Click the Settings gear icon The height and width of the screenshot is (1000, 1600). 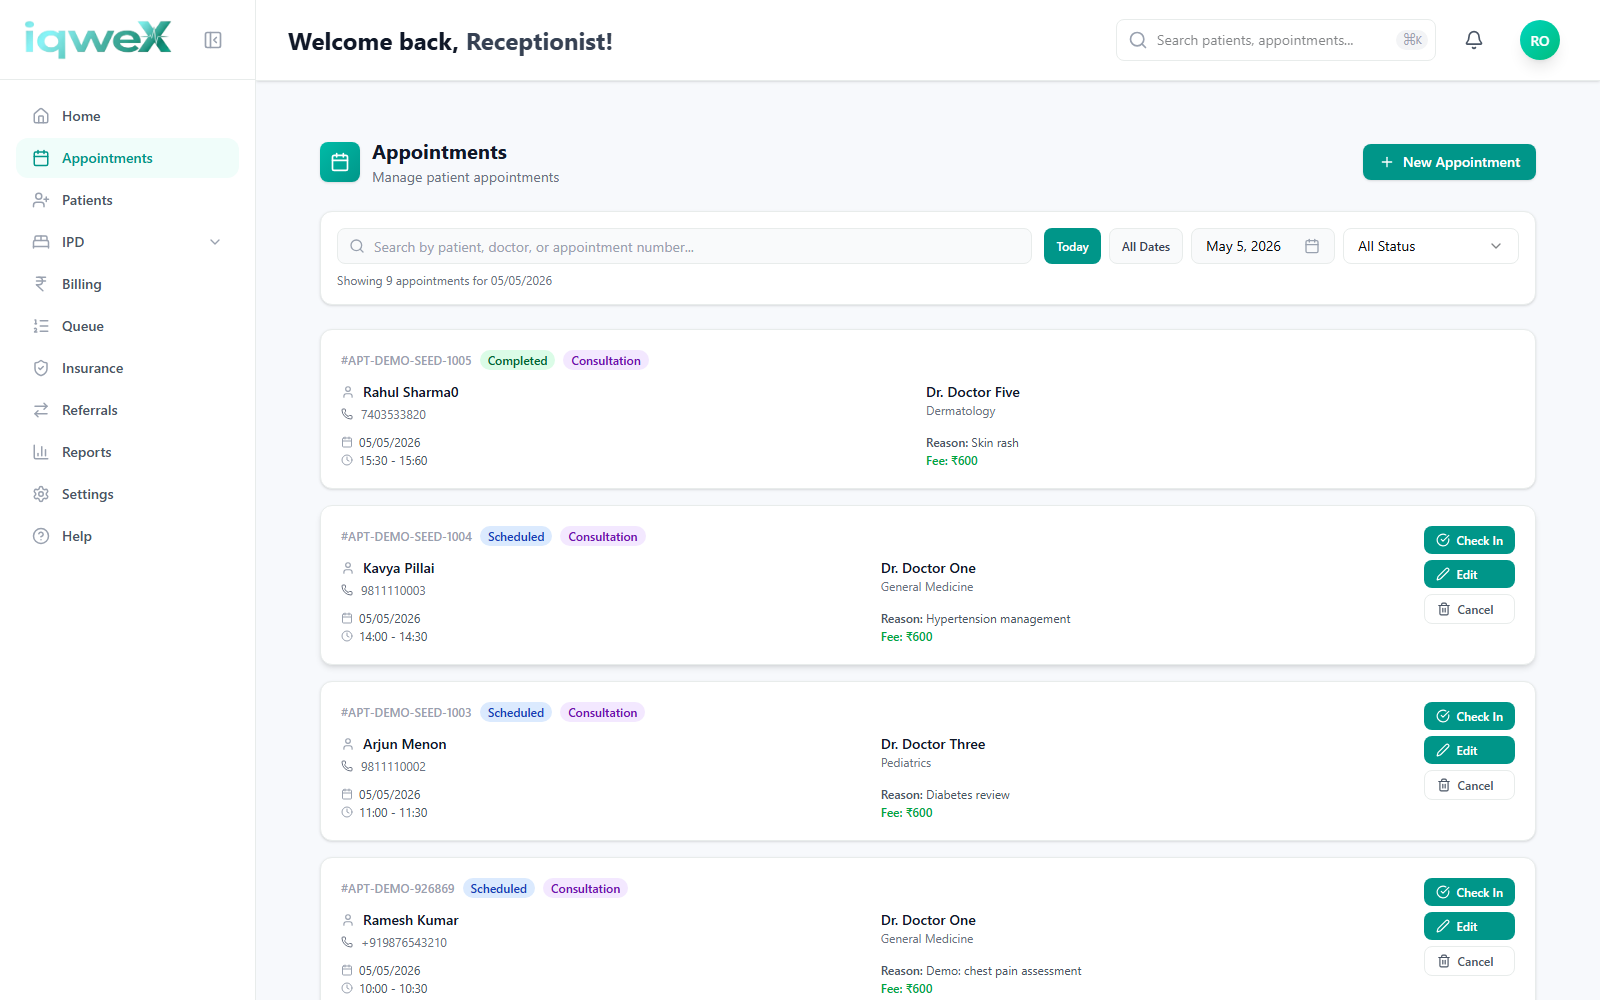pyautogui.click(x=41, y=494)
